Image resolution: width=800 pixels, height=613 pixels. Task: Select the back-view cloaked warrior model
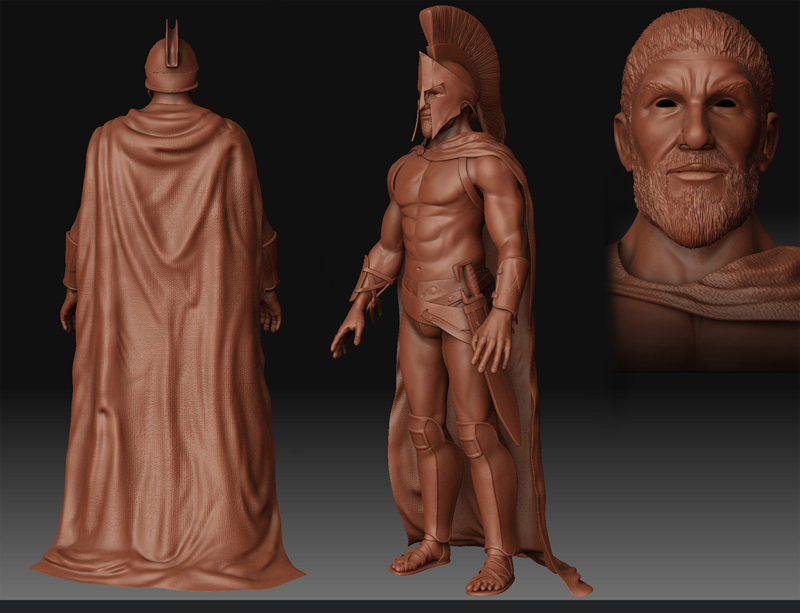point(168,306)
